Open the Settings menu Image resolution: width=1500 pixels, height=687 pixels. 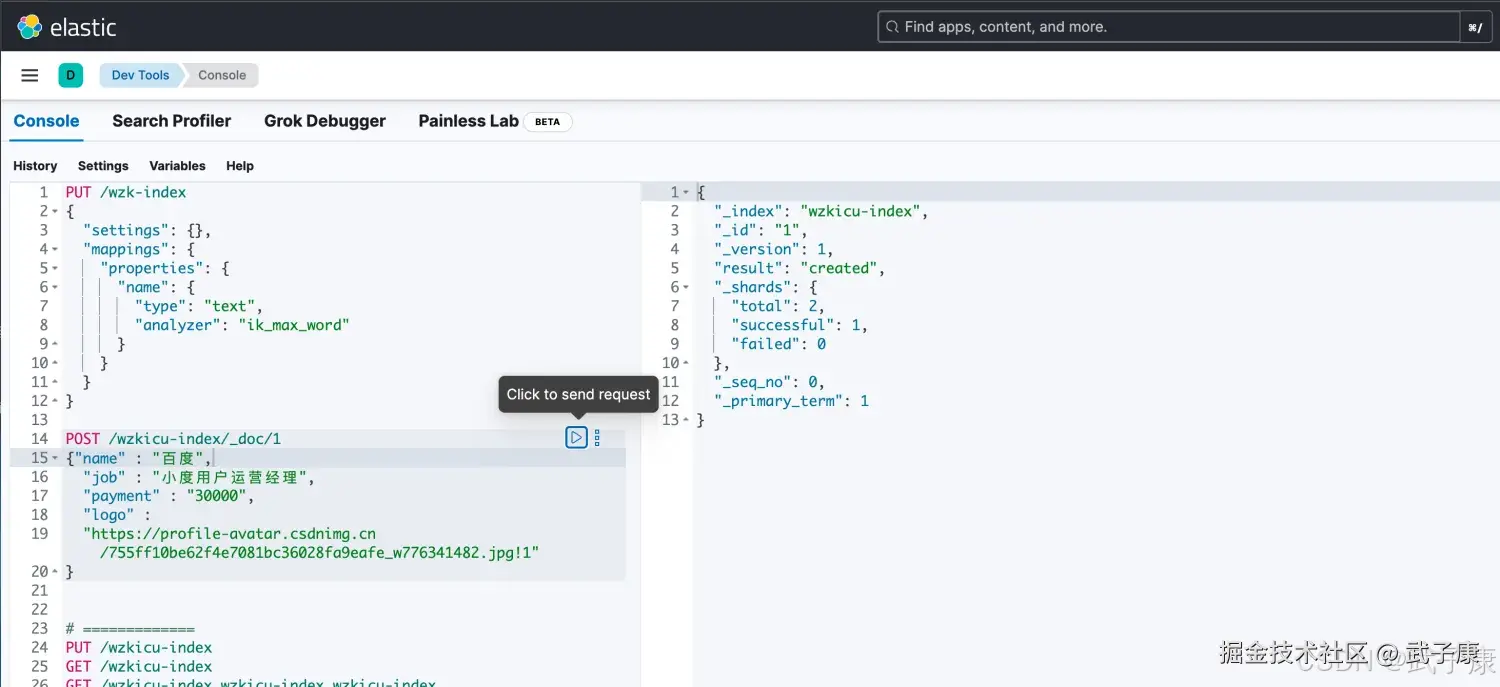(103, 165)
